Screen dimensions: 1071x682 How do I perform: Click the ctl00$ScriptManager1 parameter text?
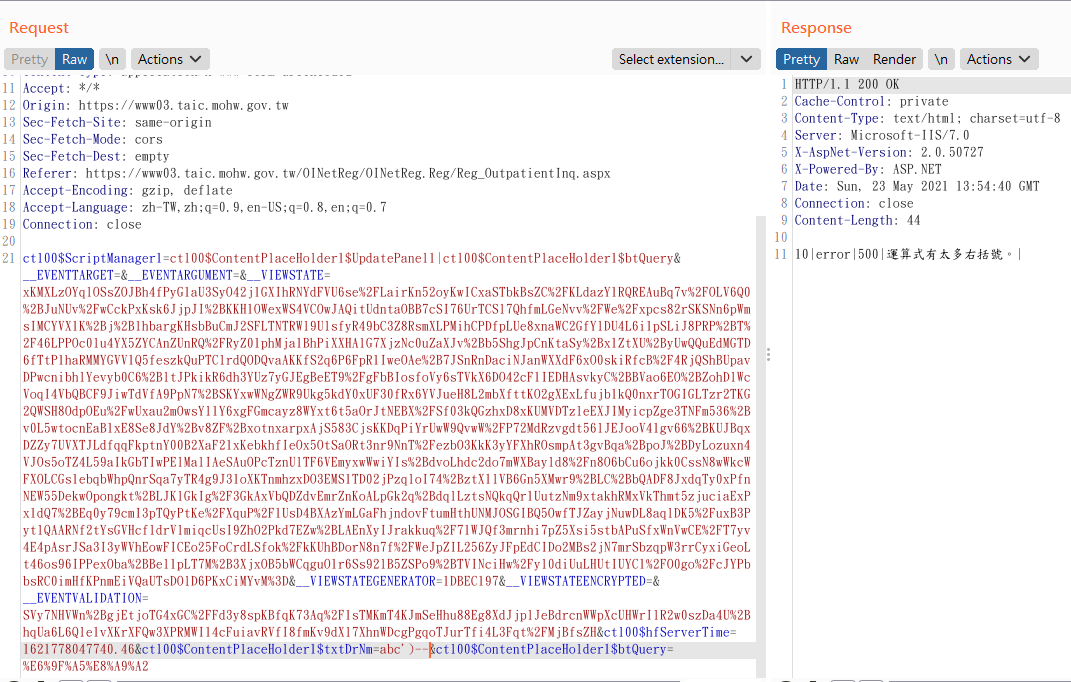point(92,258)
